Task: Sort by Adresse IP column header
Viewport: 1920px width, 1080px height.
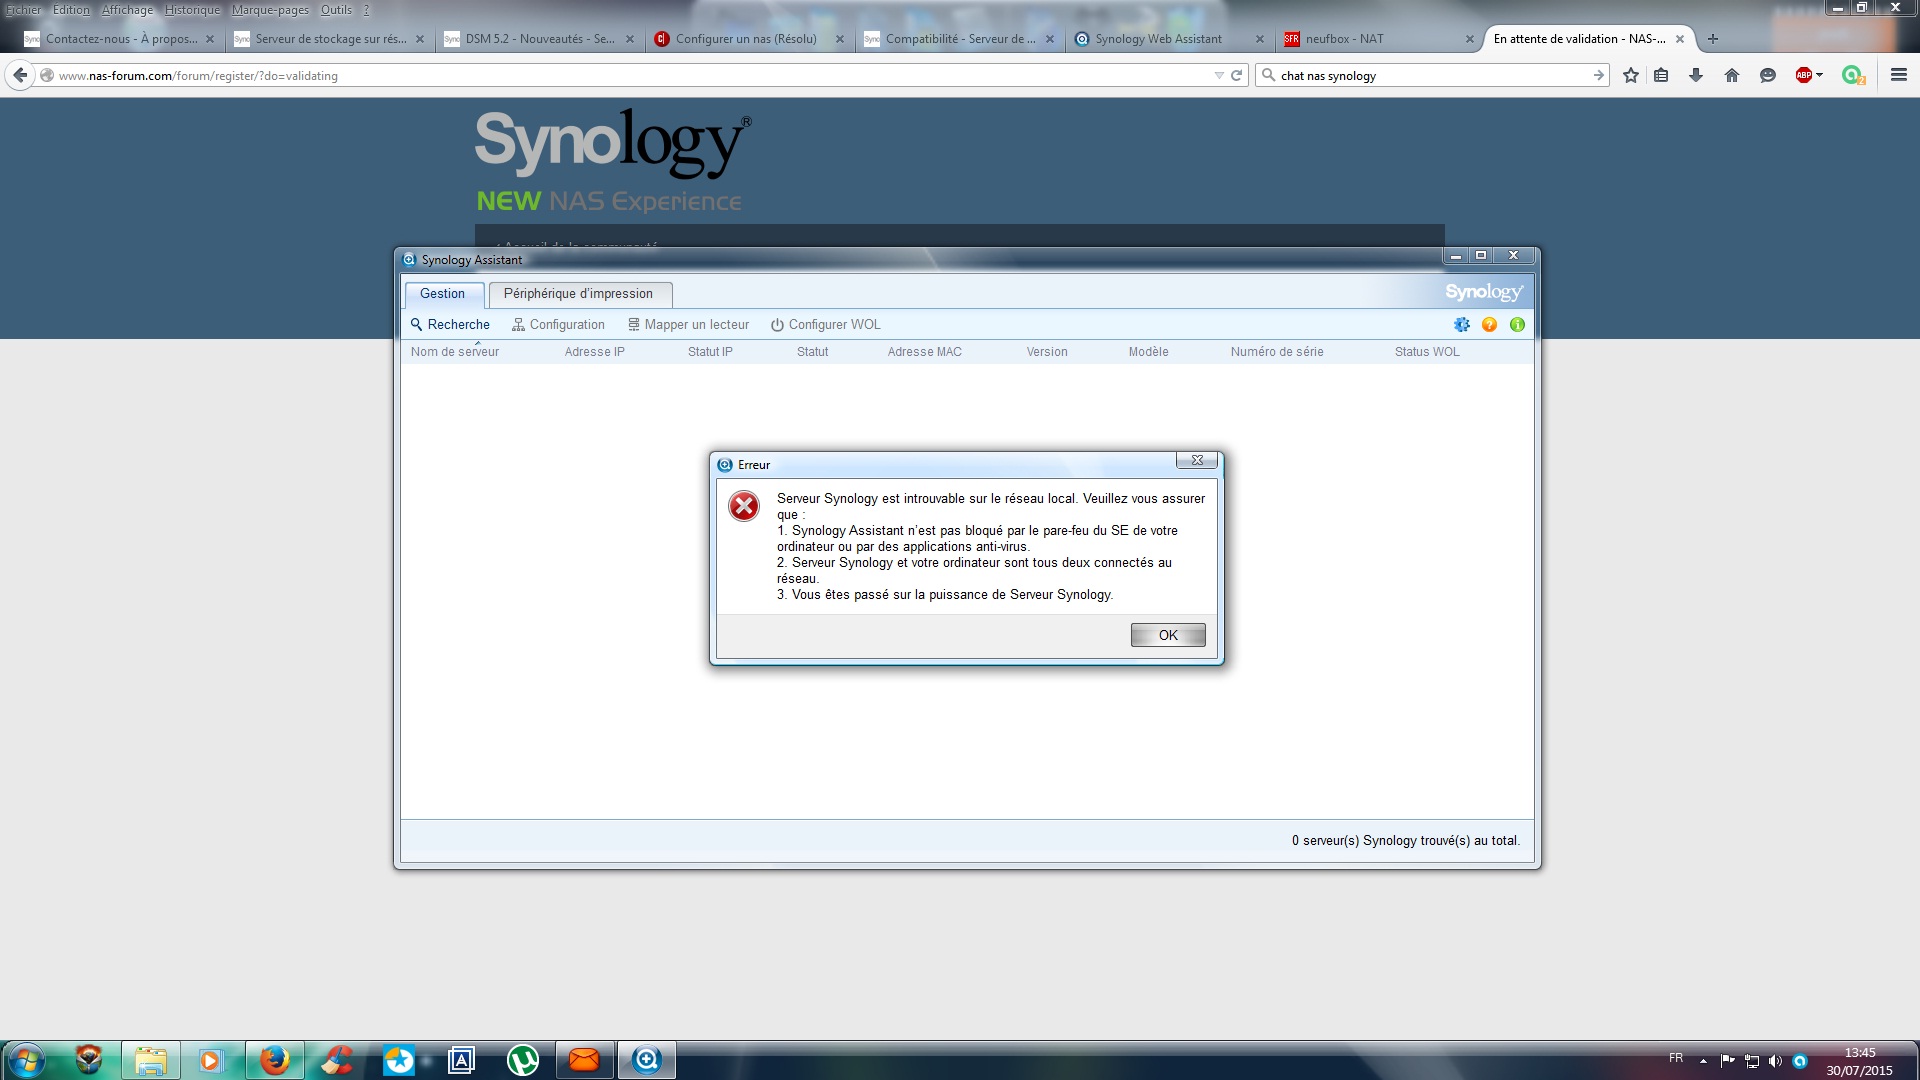Action: [x=595, y=352]
